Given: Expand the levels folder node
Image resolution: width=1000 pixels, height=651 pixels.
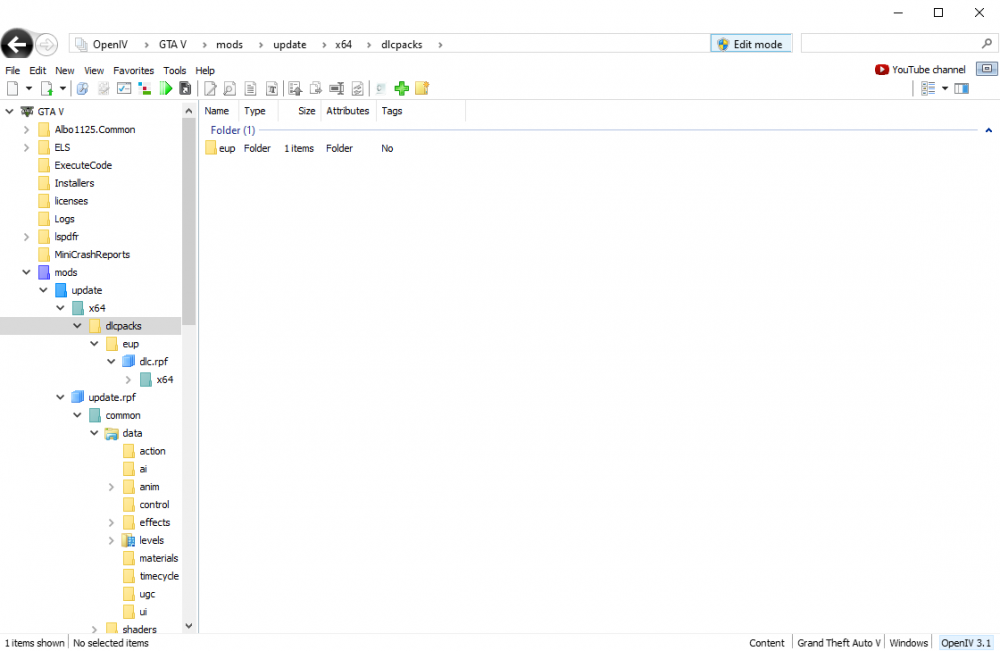Looking at the screenshot, I should pyautogui.click(x=111, y=540).
